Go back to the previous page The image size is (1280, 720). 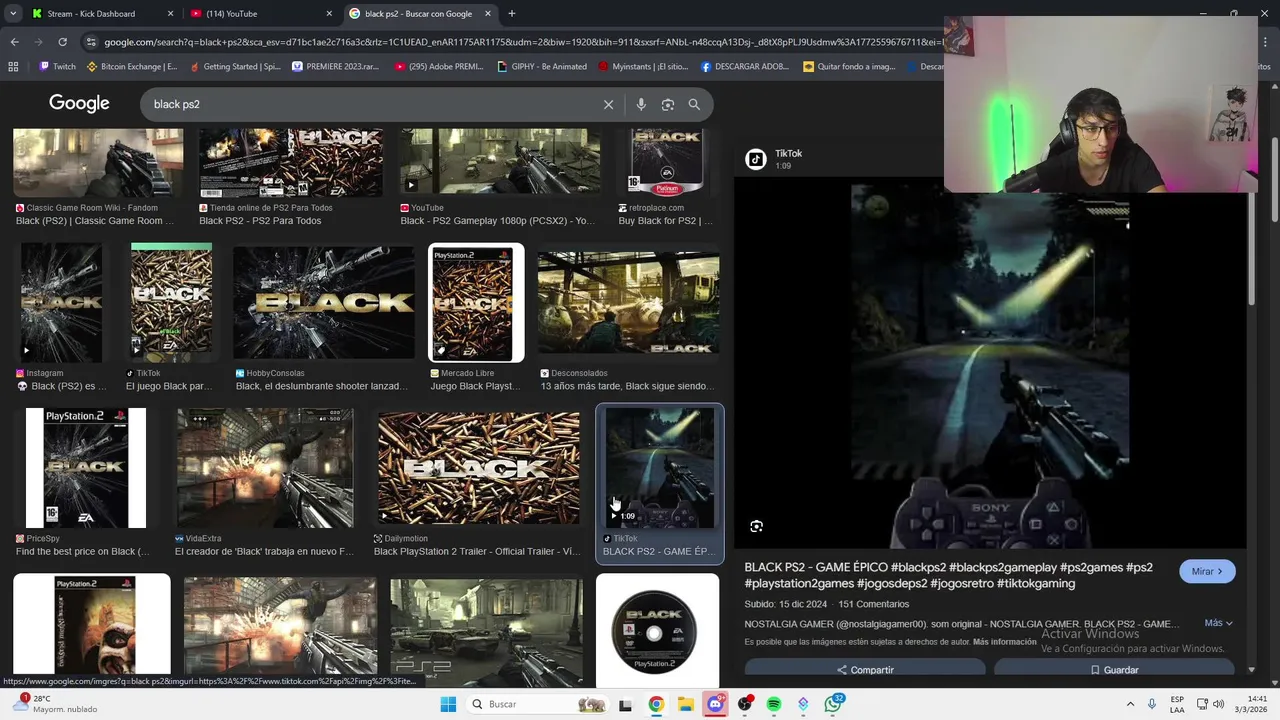pyautogui.click(x=14, y=42)
